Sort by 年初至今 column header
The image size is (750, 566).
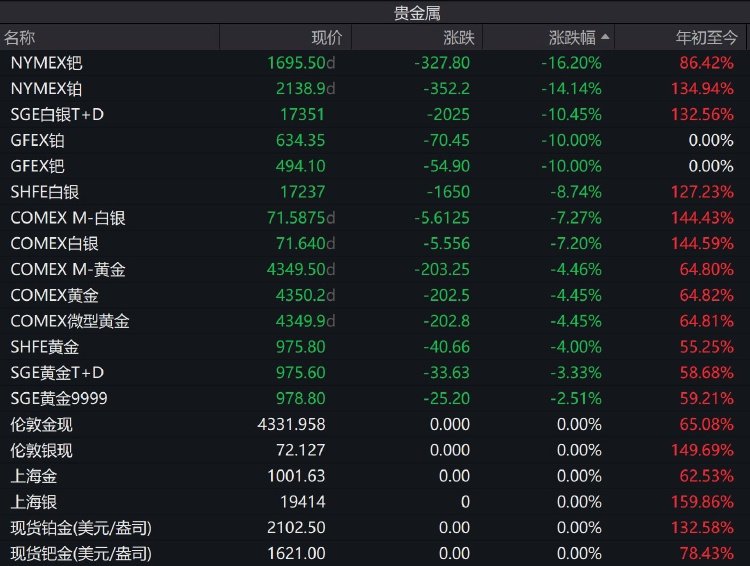707,38
